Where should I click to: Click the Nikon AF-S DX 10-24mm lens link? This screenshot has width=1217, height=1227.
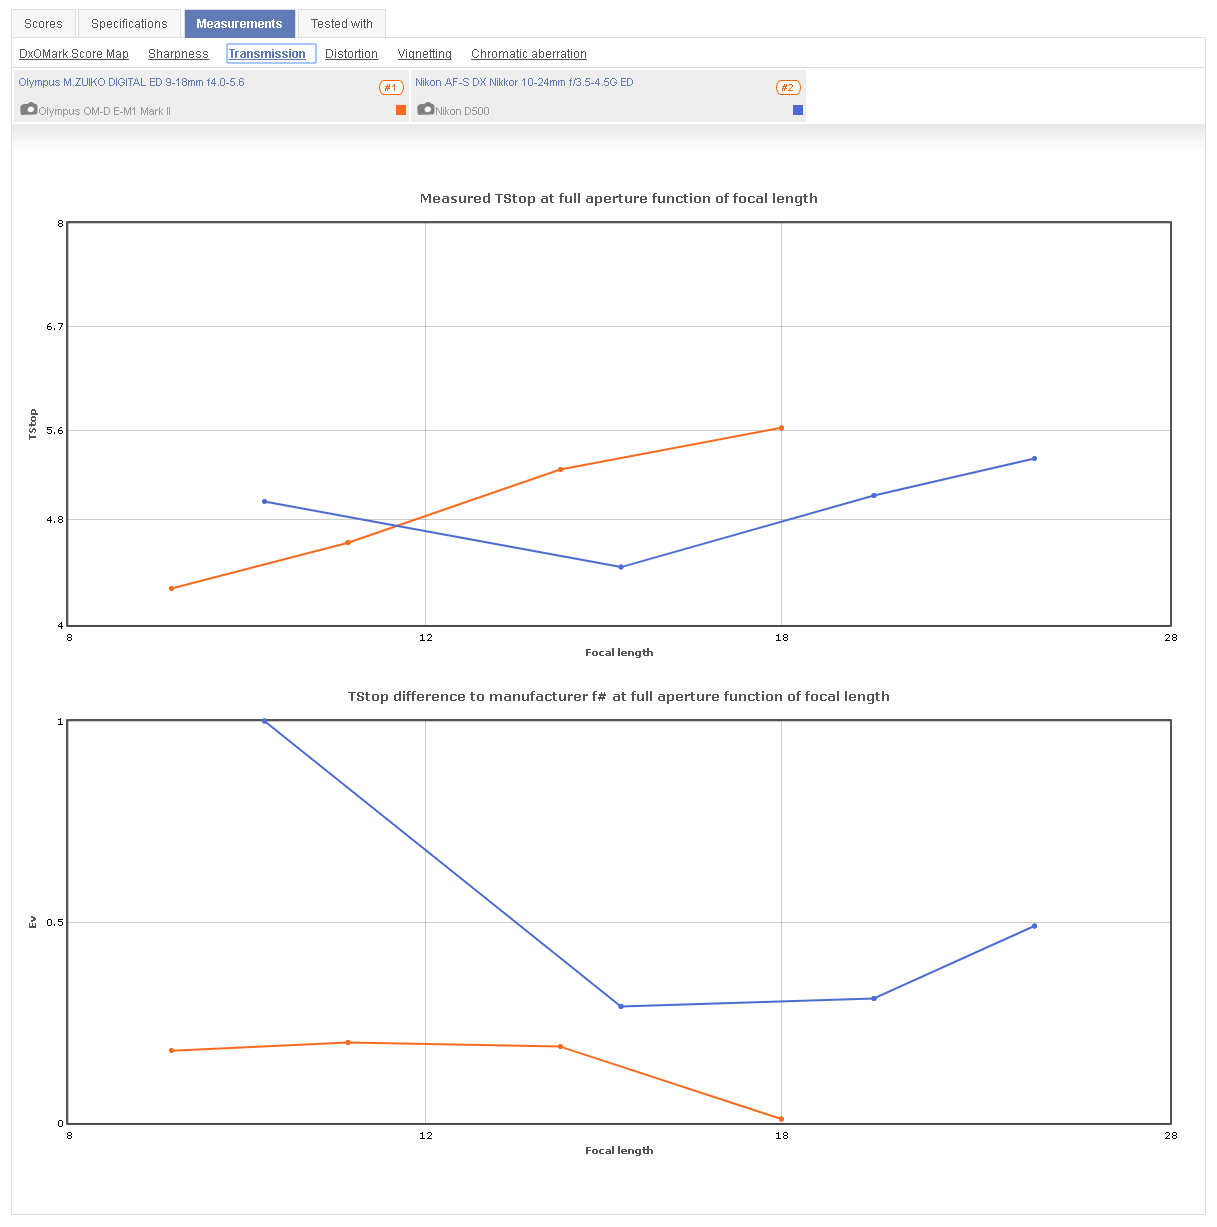(524, 83)
